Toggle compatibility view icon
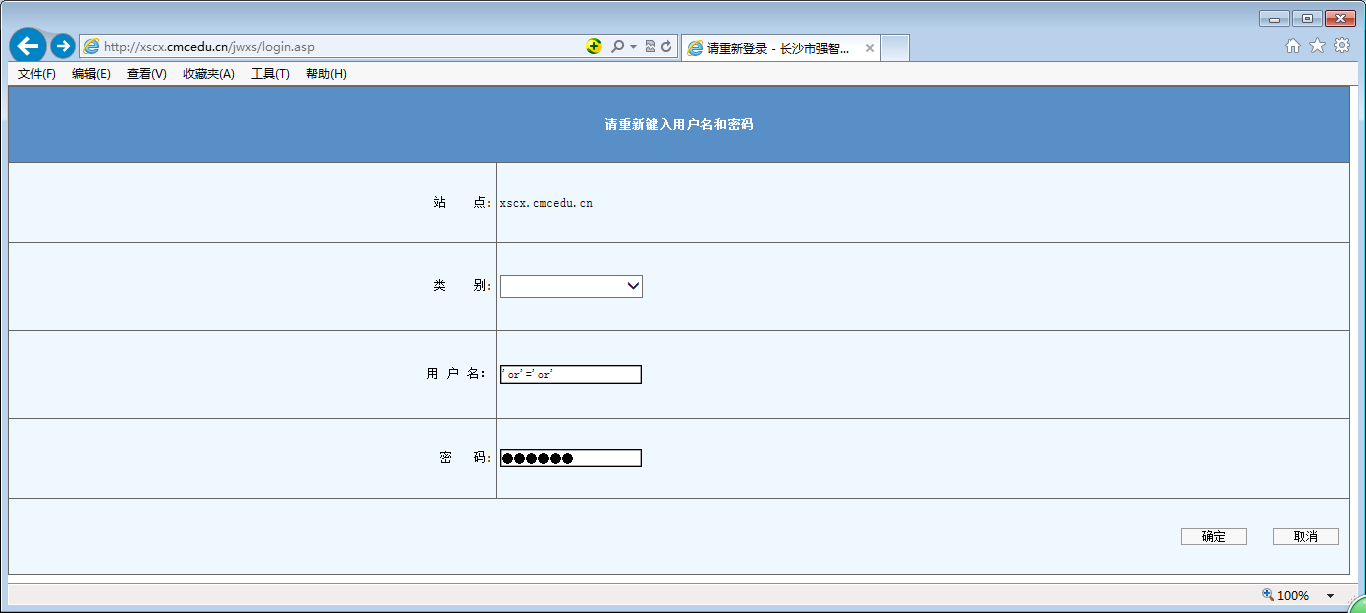Screen dimensions: 1366x613 [650, 46]
